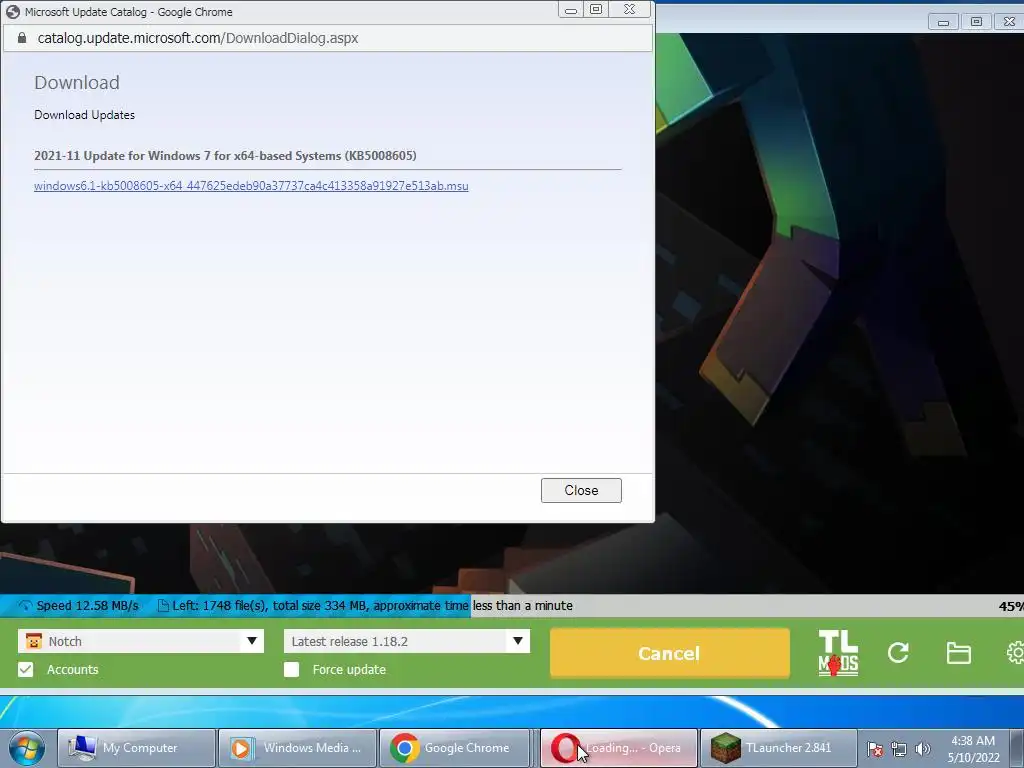Minimize the TLauncher window behind
1024x768 pixels.
coord(943,22)
